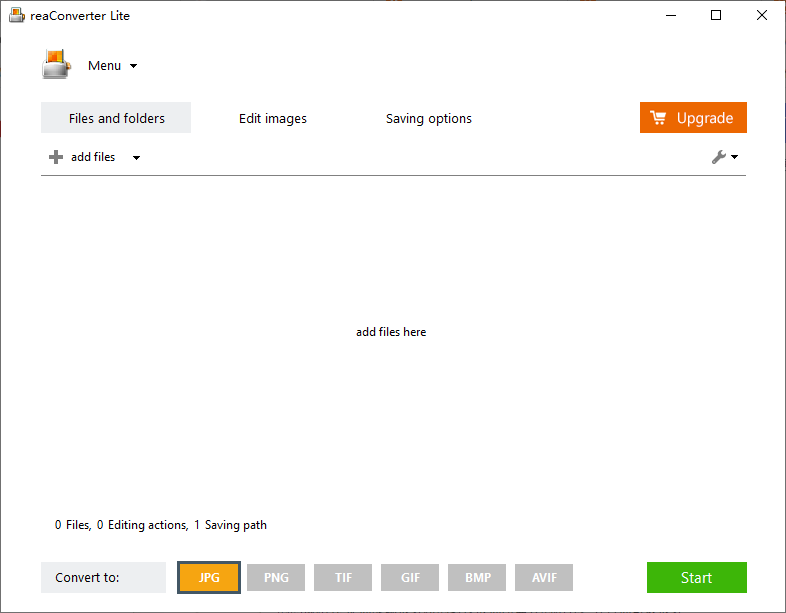
Task: Pick BMP as the output format
Action: point(477,577)
